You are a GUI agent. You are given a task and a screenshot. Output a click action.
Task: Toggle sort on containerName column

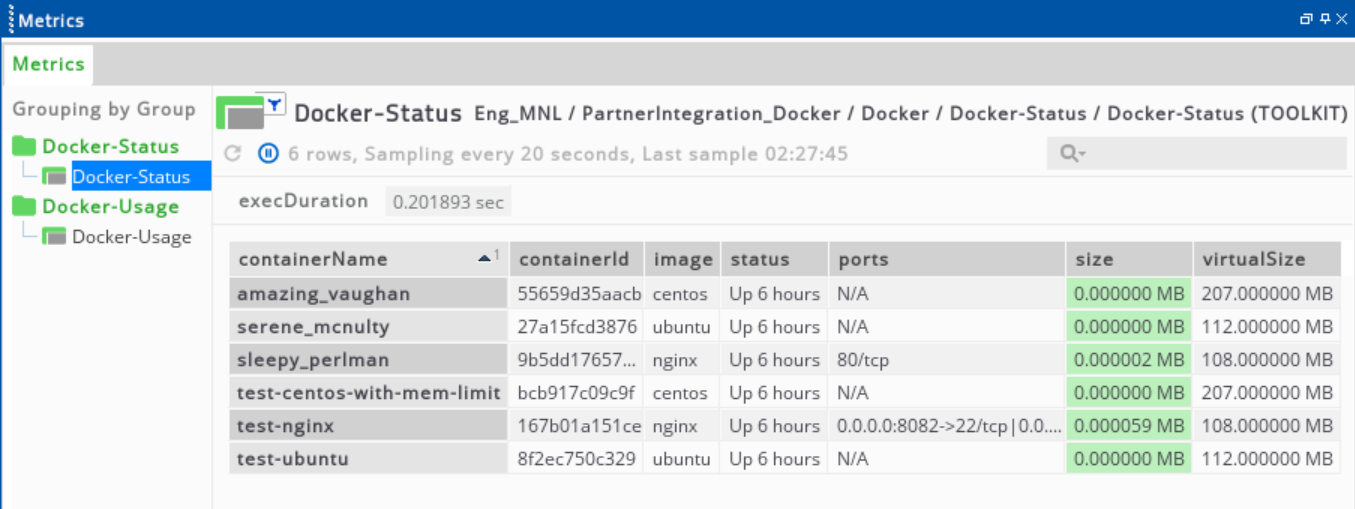tap(368, 259)
